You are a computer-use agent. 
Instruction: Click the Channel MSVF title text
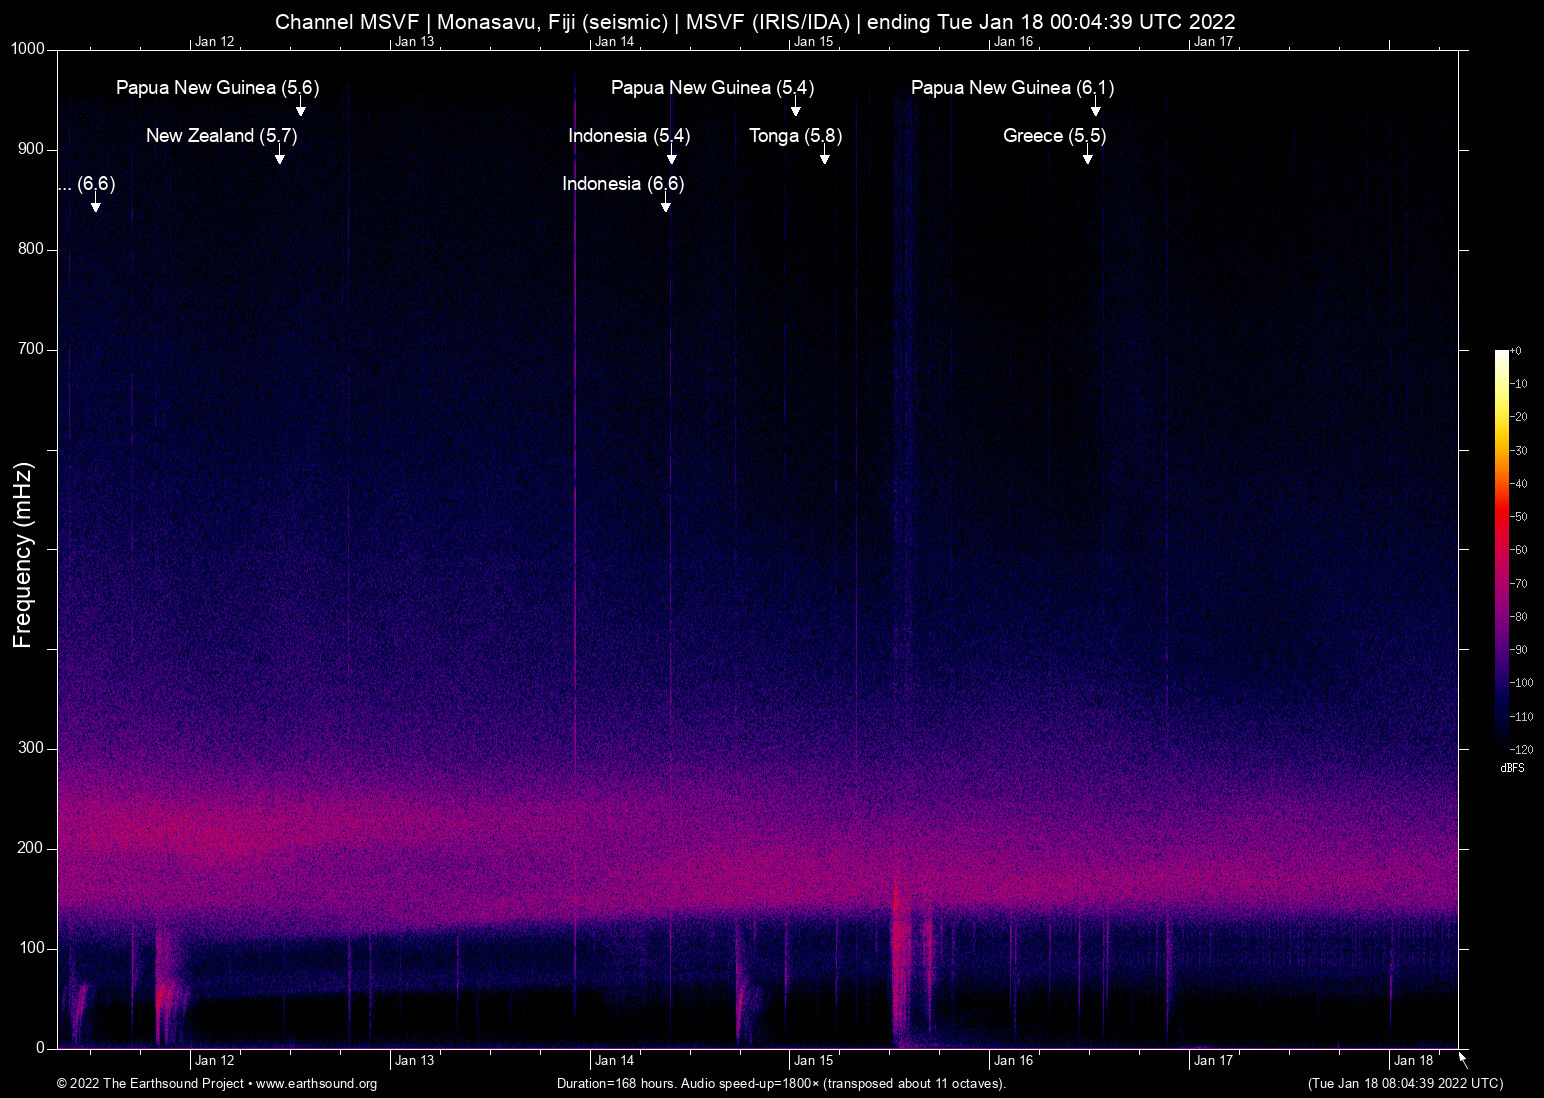pos(350,21)
